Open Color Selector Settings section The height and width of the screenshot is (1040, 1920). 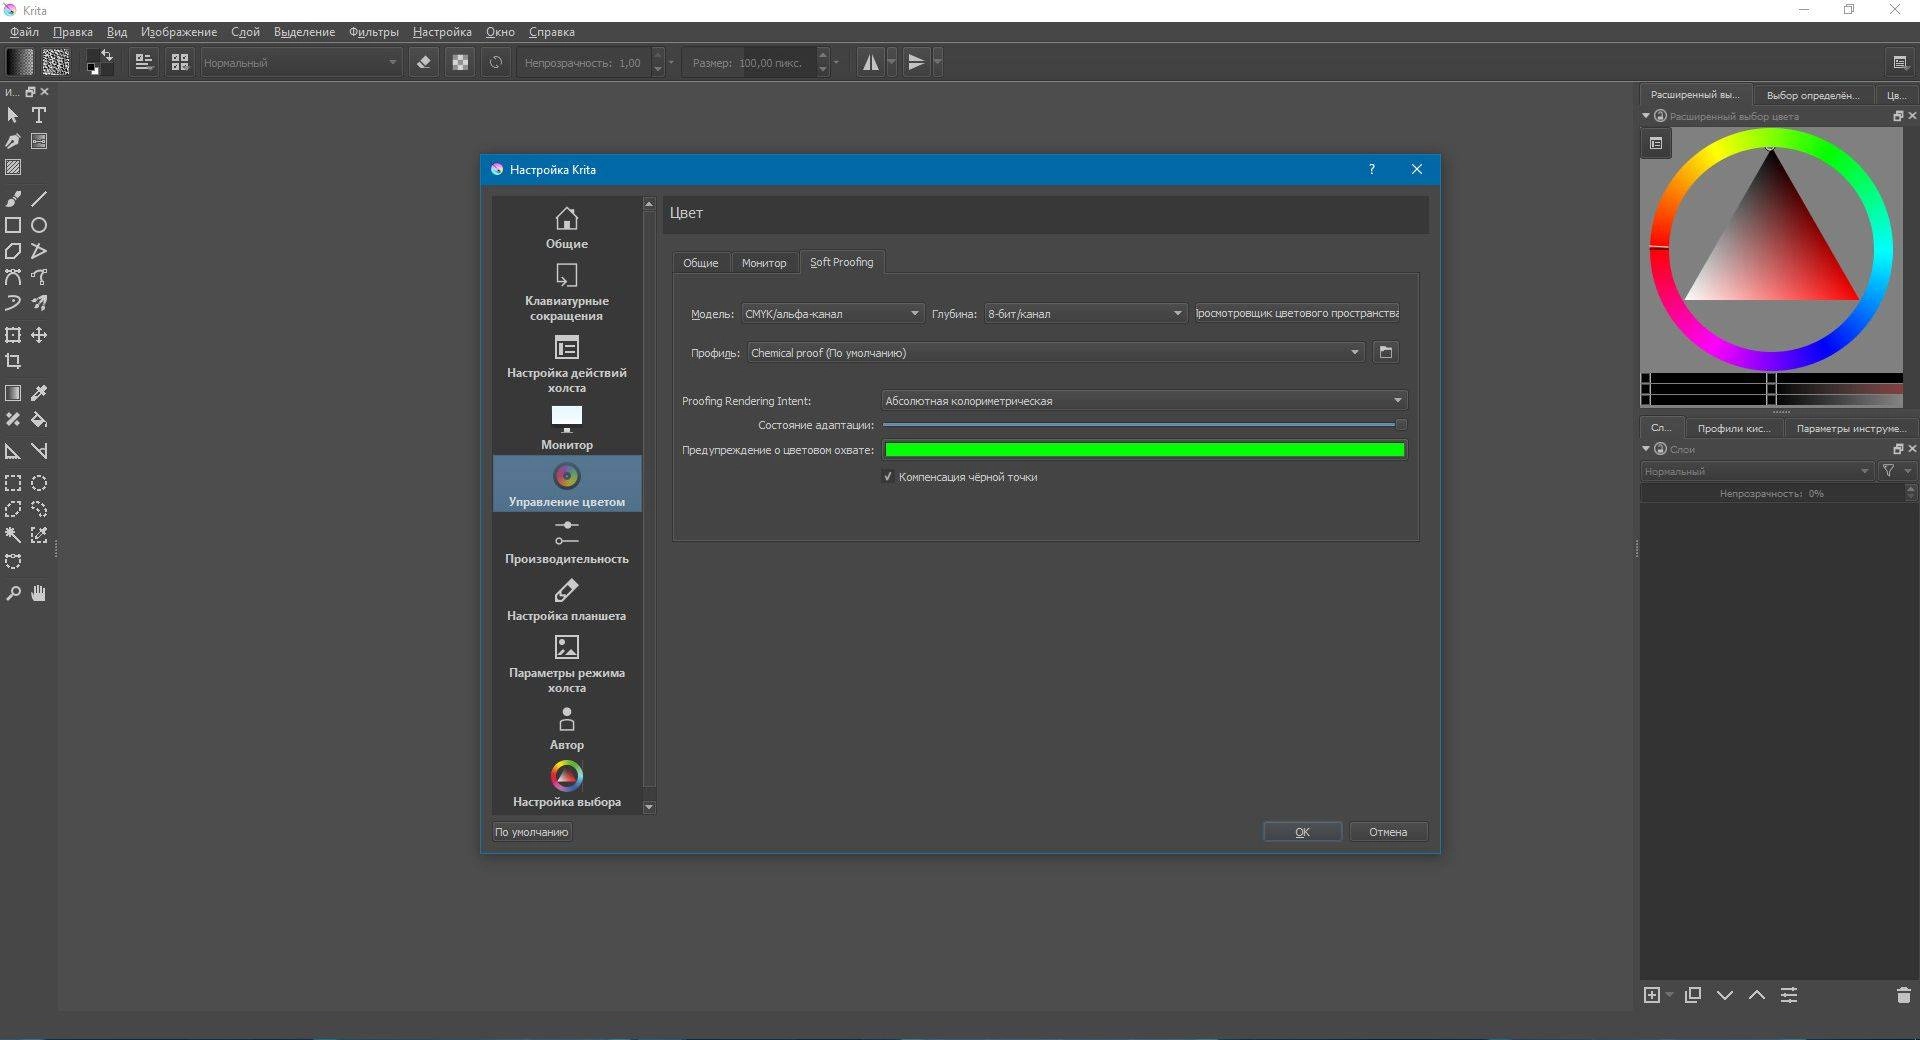567,785
